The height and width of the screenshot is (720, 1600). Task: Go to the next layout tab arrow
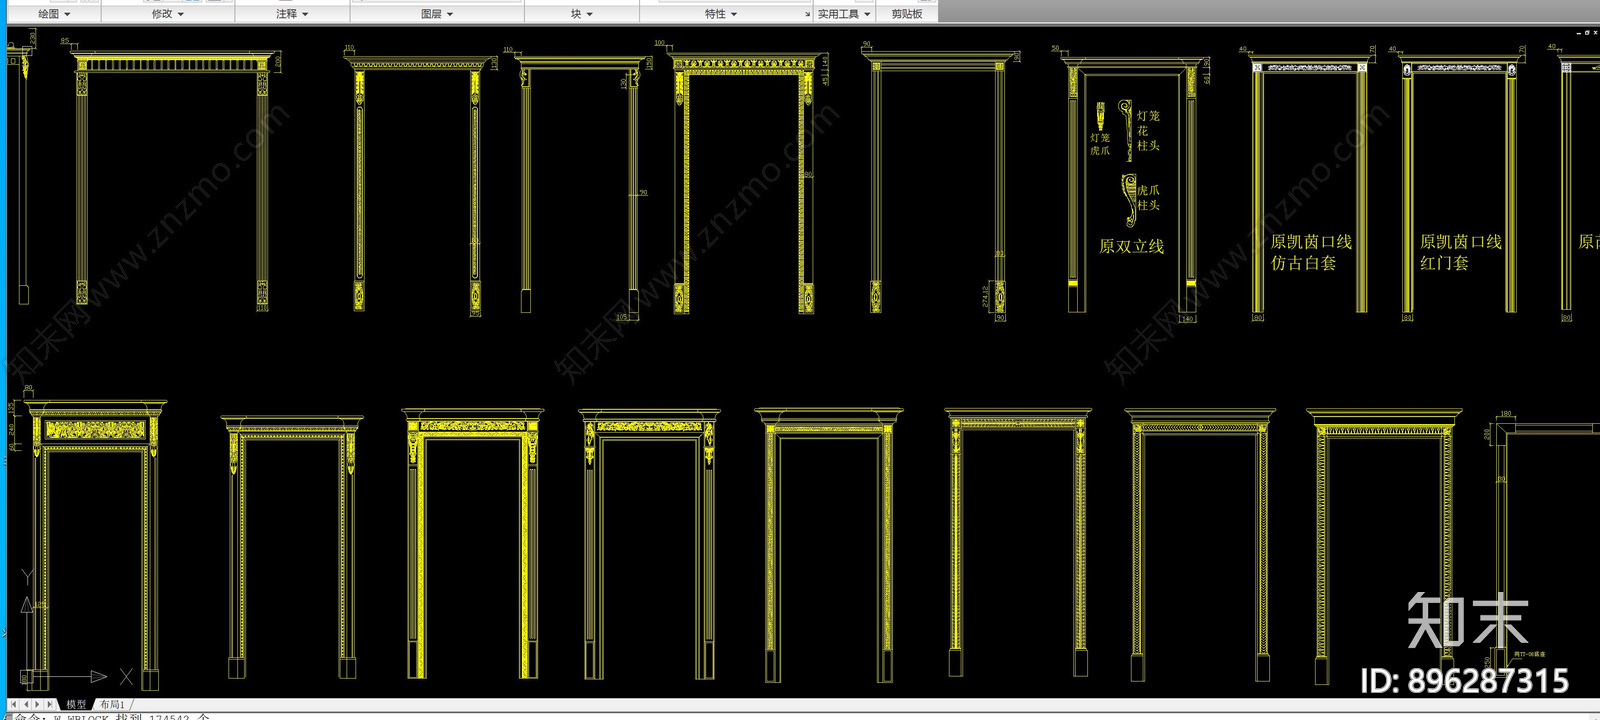[37, 704]
